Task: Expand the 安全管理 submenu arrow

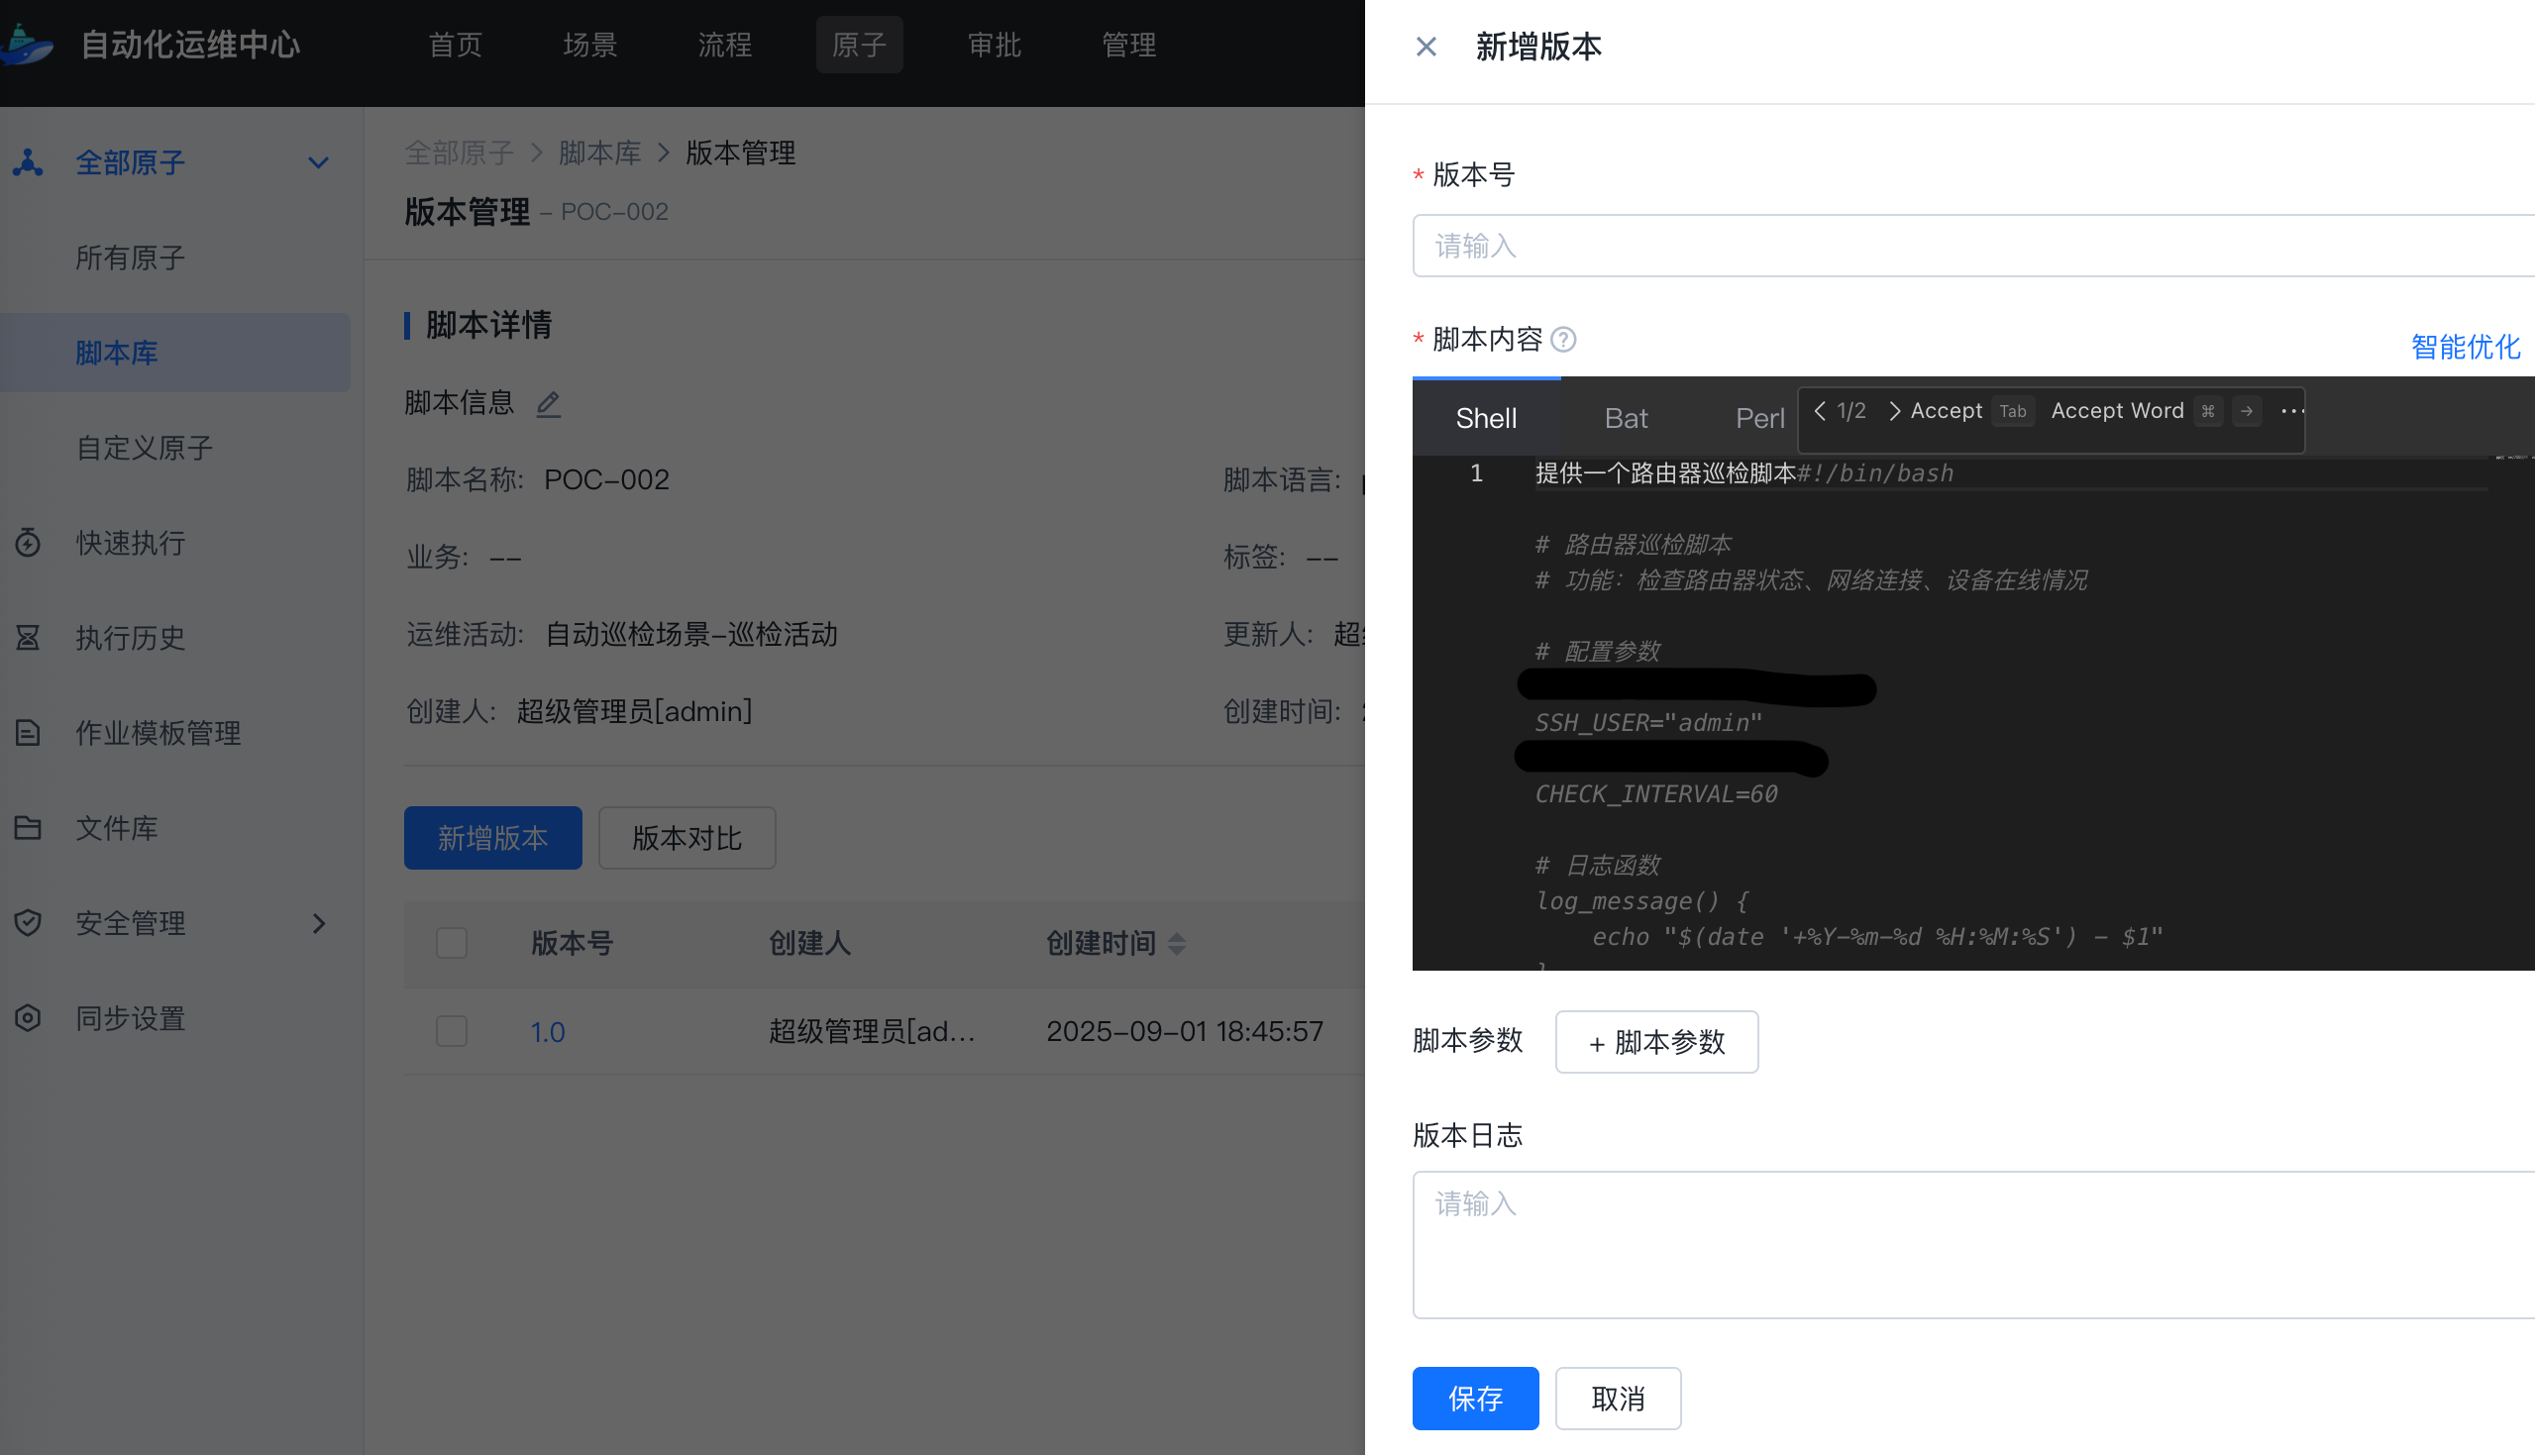Action: coord(318,923)
